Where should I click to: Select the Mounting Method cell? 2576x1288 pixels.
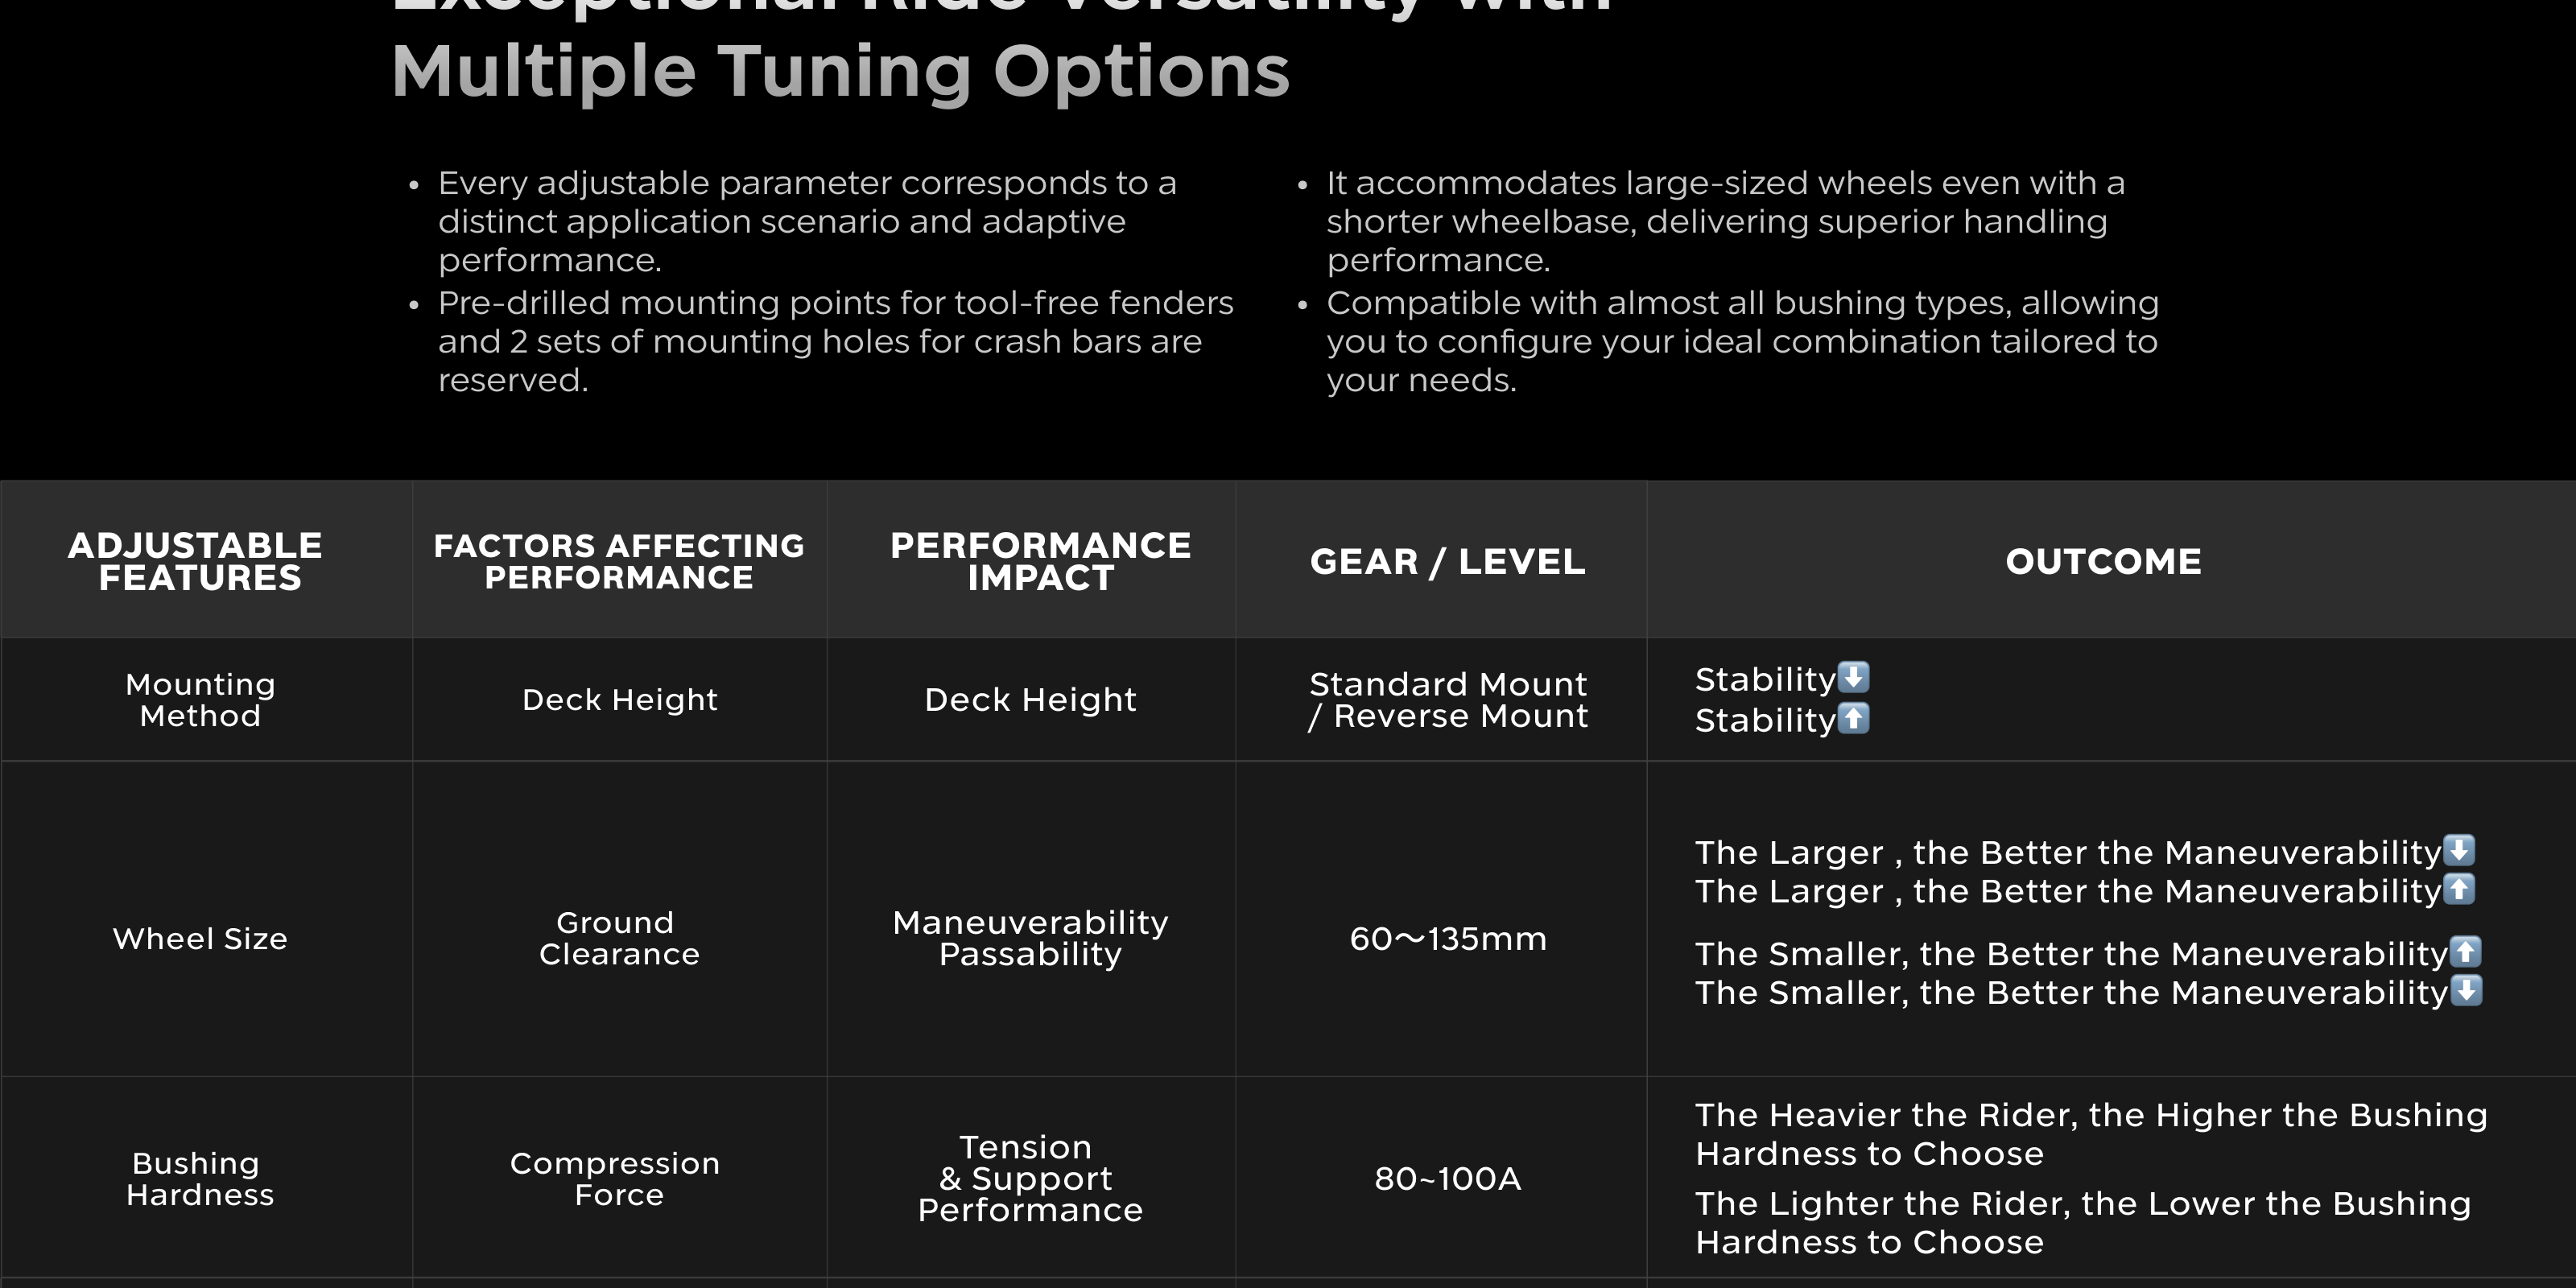point(200,700)
